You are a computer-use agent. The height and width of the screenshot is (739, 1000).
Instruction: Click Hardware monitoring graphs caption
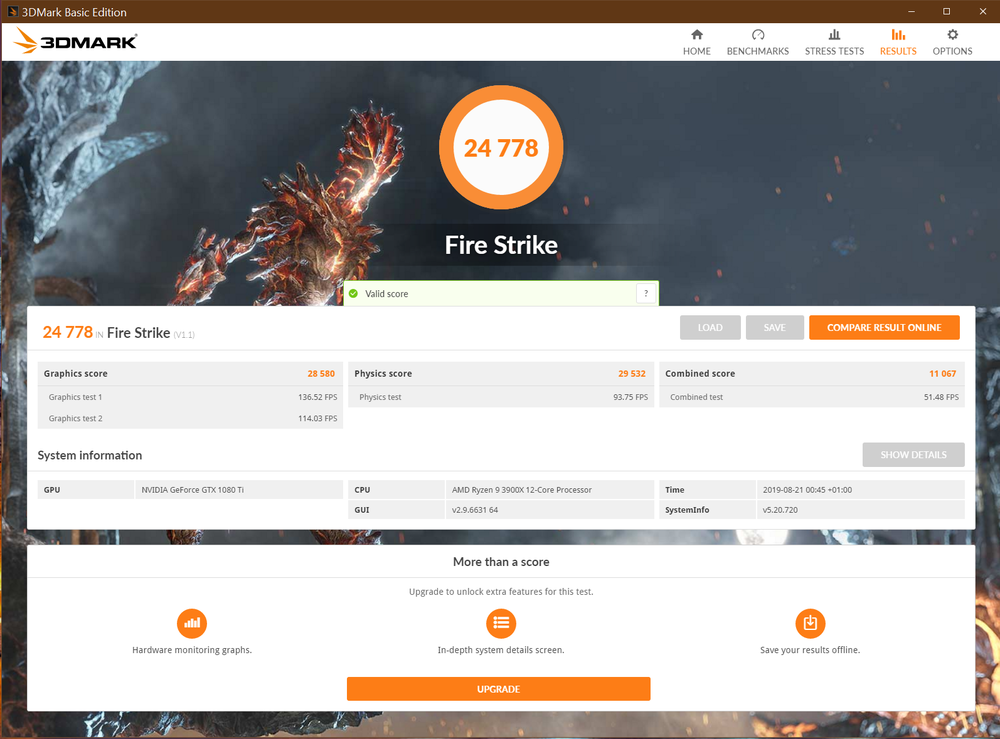[x=192, y=650]
